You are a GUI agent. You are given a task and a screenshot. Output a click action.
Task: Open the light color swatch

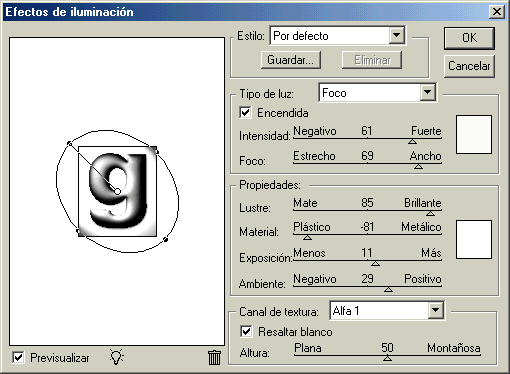point(474,134)
